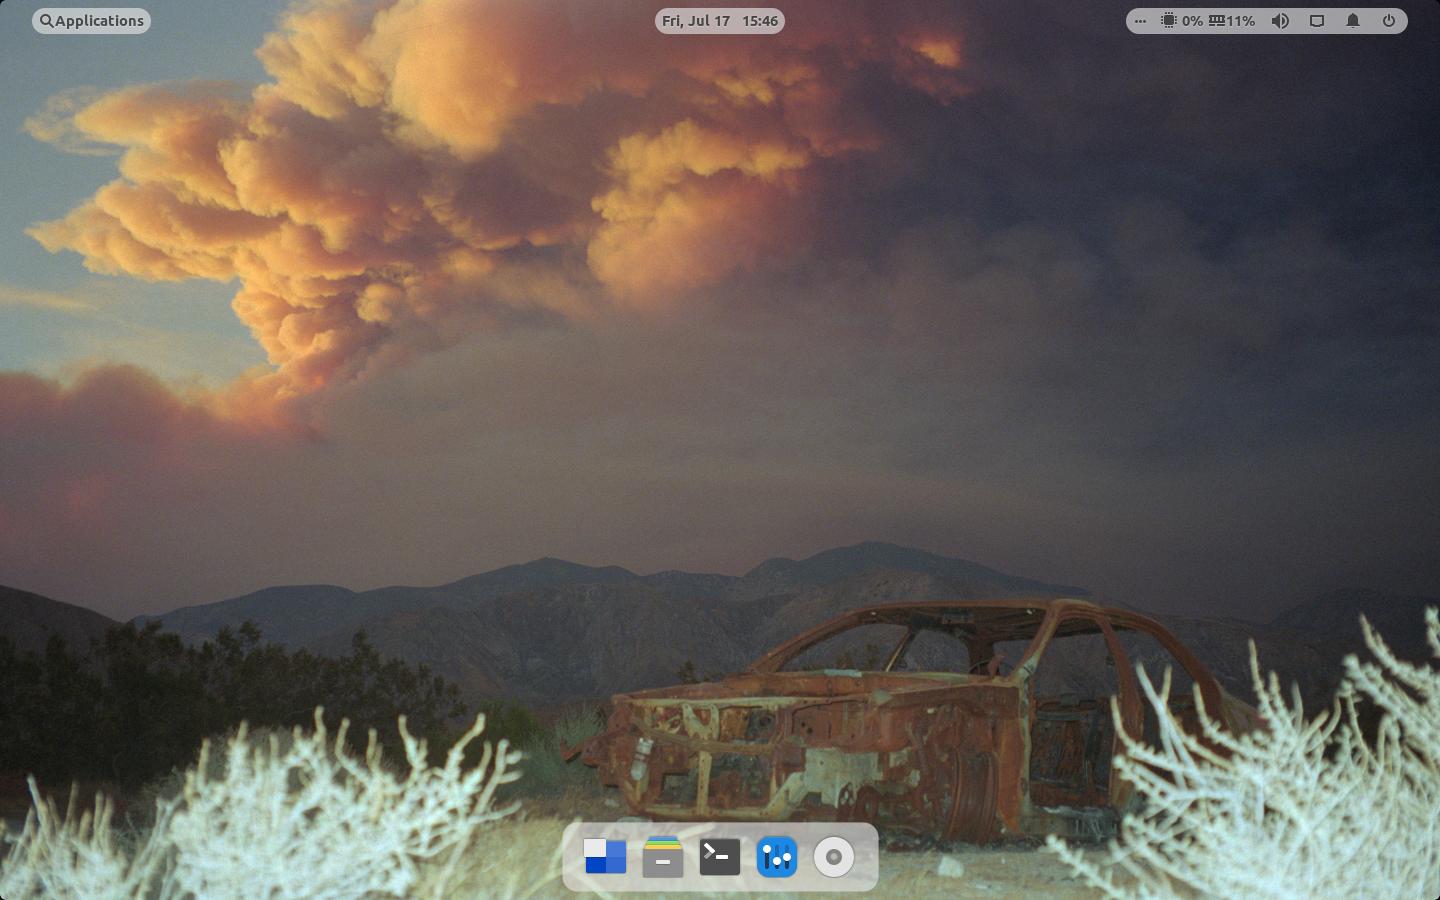1440x900 pixels.
Task: Click the 0% CPU usage value
Action: click(1192, 21)
